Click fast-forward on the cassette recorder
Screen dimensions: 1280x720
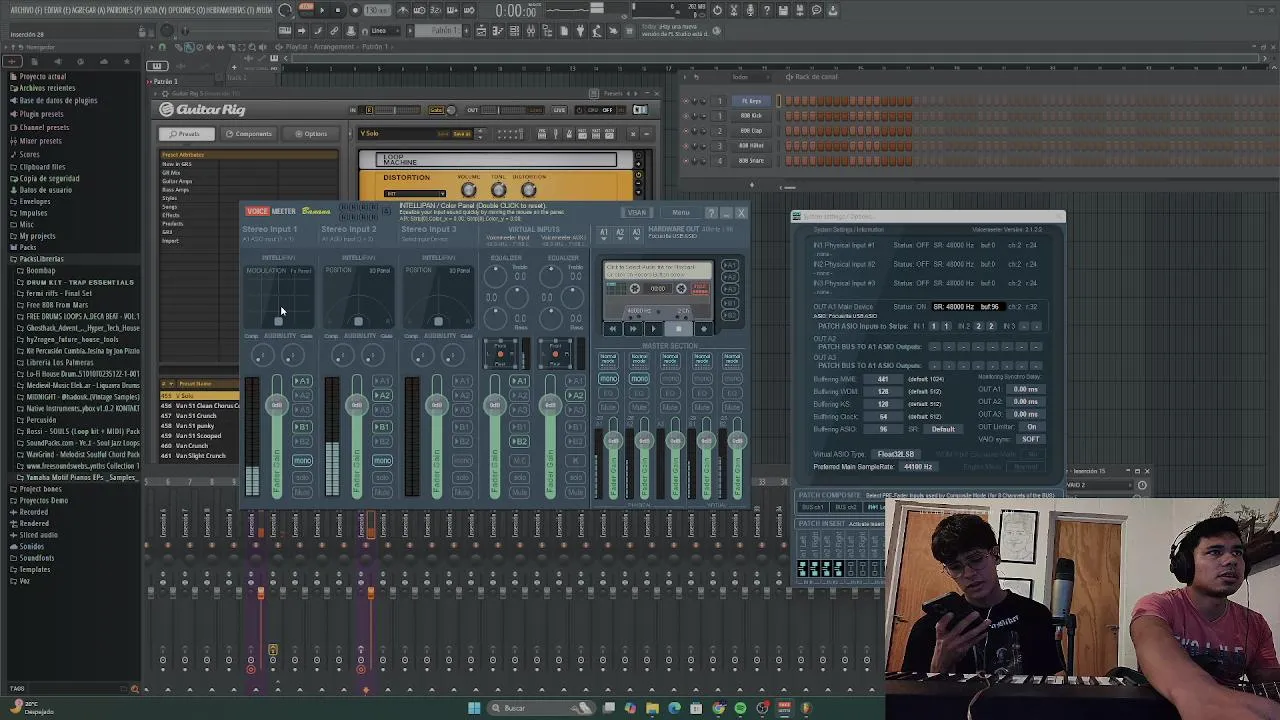(633, 328)
